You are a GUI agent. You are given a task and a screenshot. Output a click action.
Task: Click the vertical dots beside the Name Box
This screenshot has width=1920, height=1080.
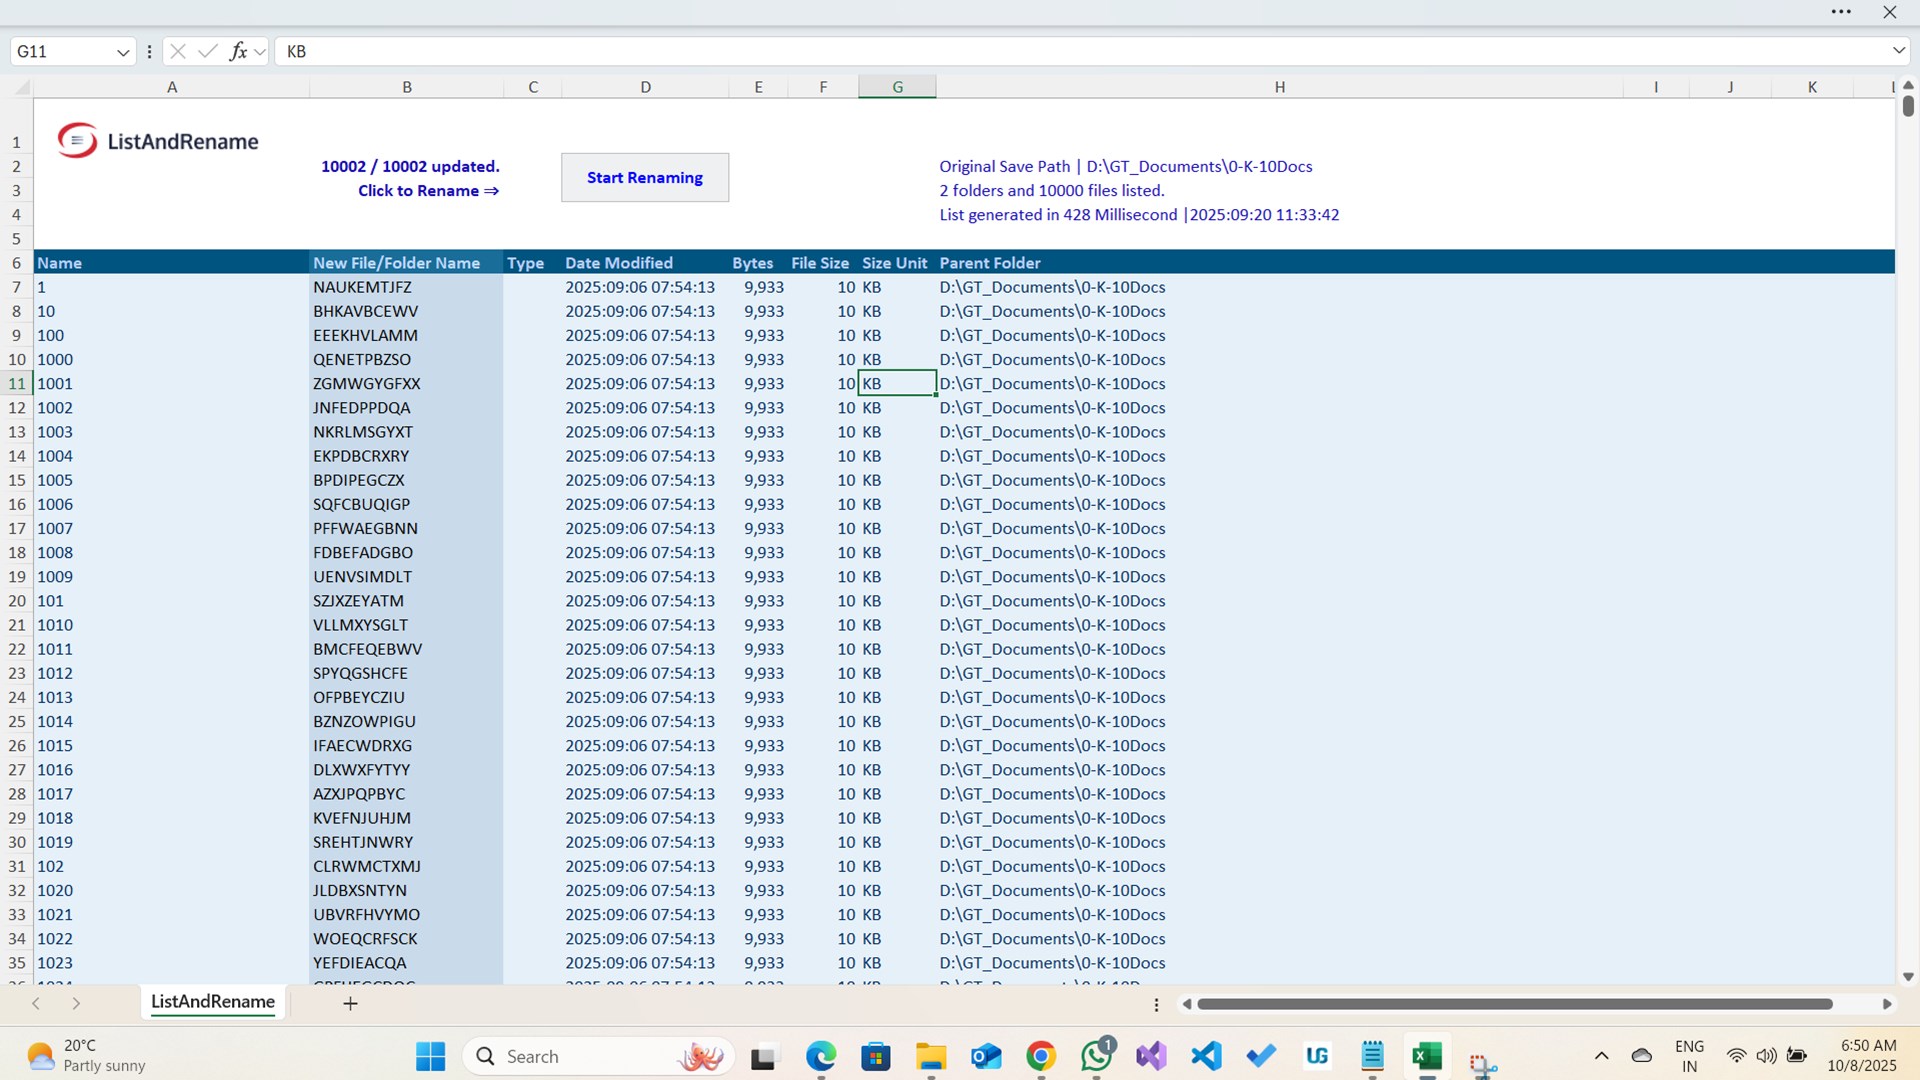pyautogui.click(x=149, y=52)
